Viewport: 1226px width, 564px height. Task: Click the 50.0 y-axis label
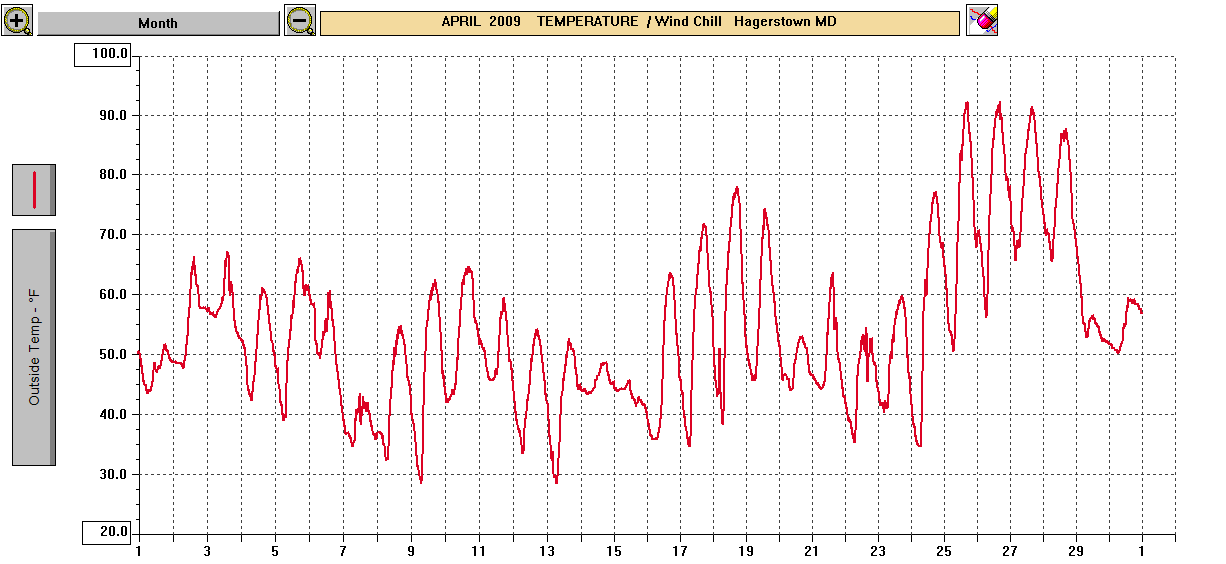point(112,355)
